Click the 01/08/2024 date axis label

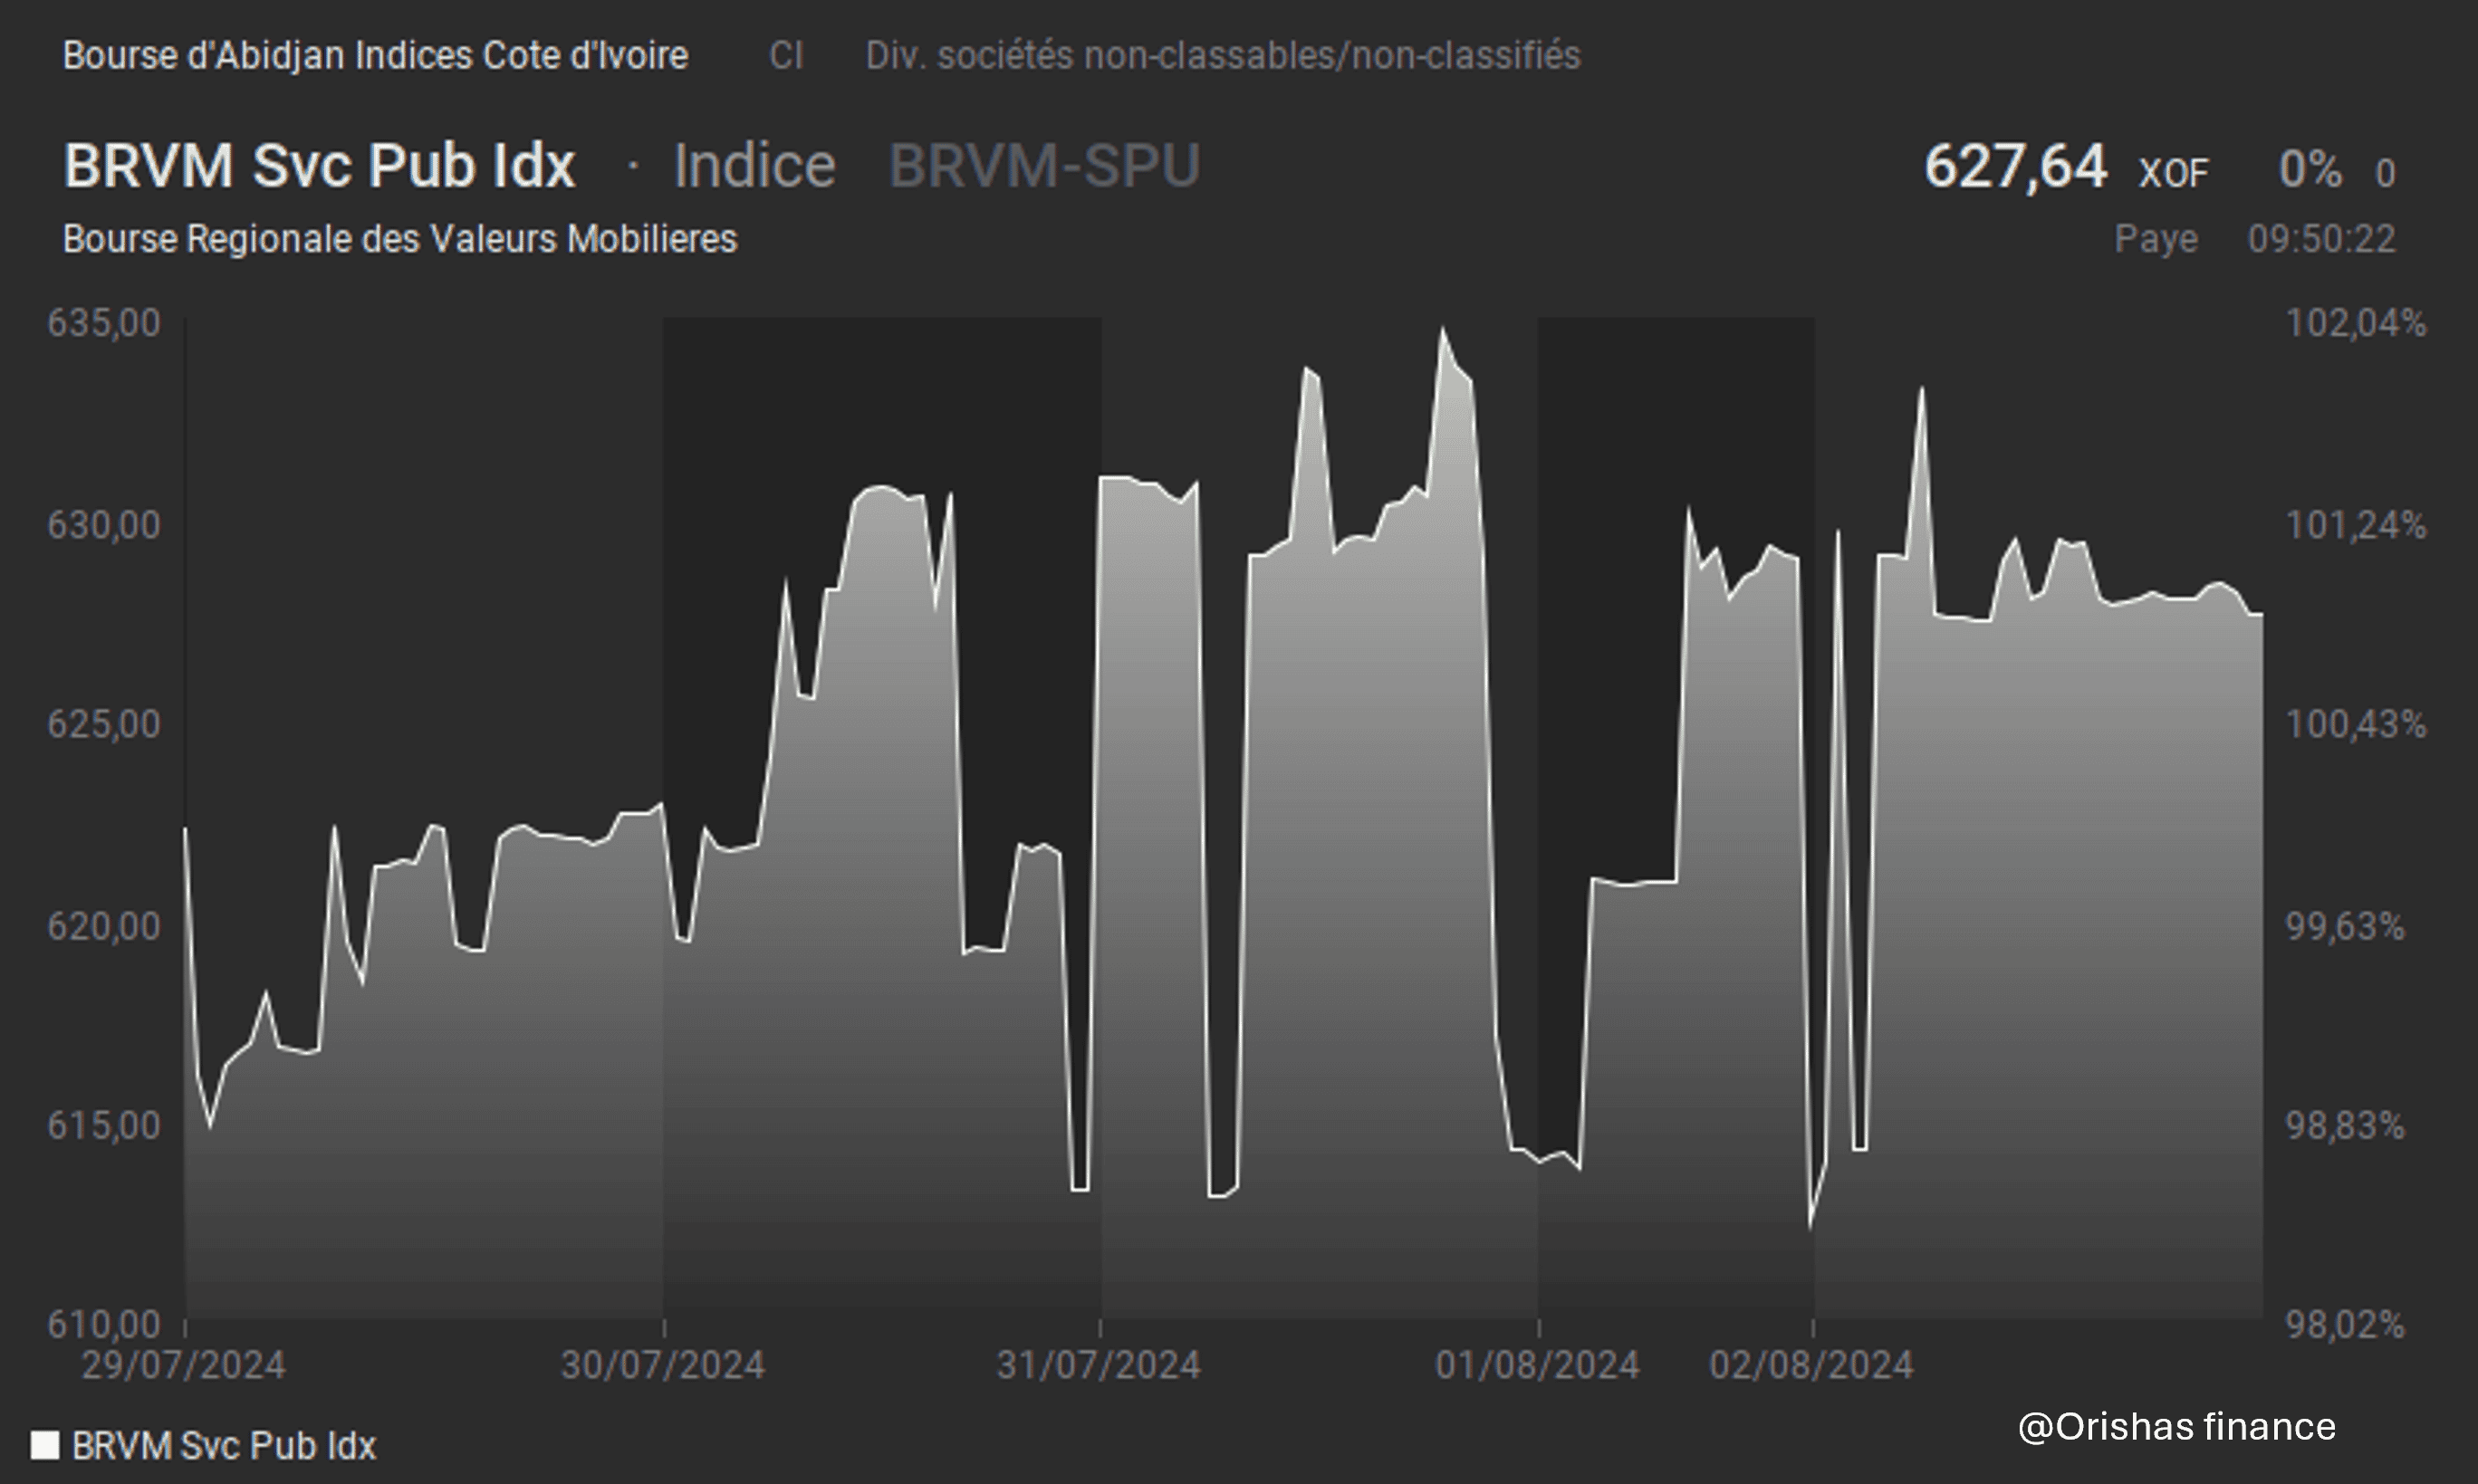pos(1538,1365)
